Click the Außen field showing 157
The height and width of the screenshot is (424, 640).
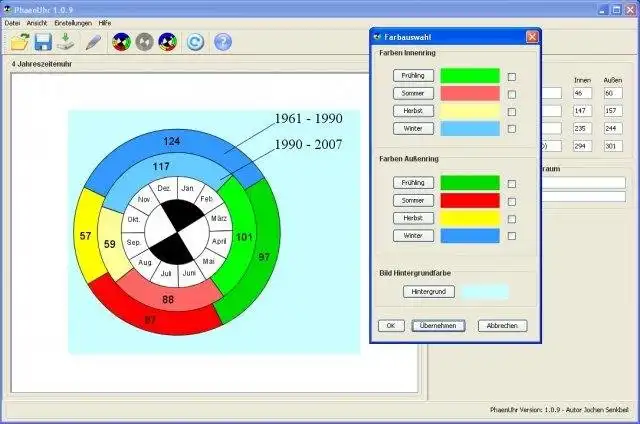click(613, 111)
